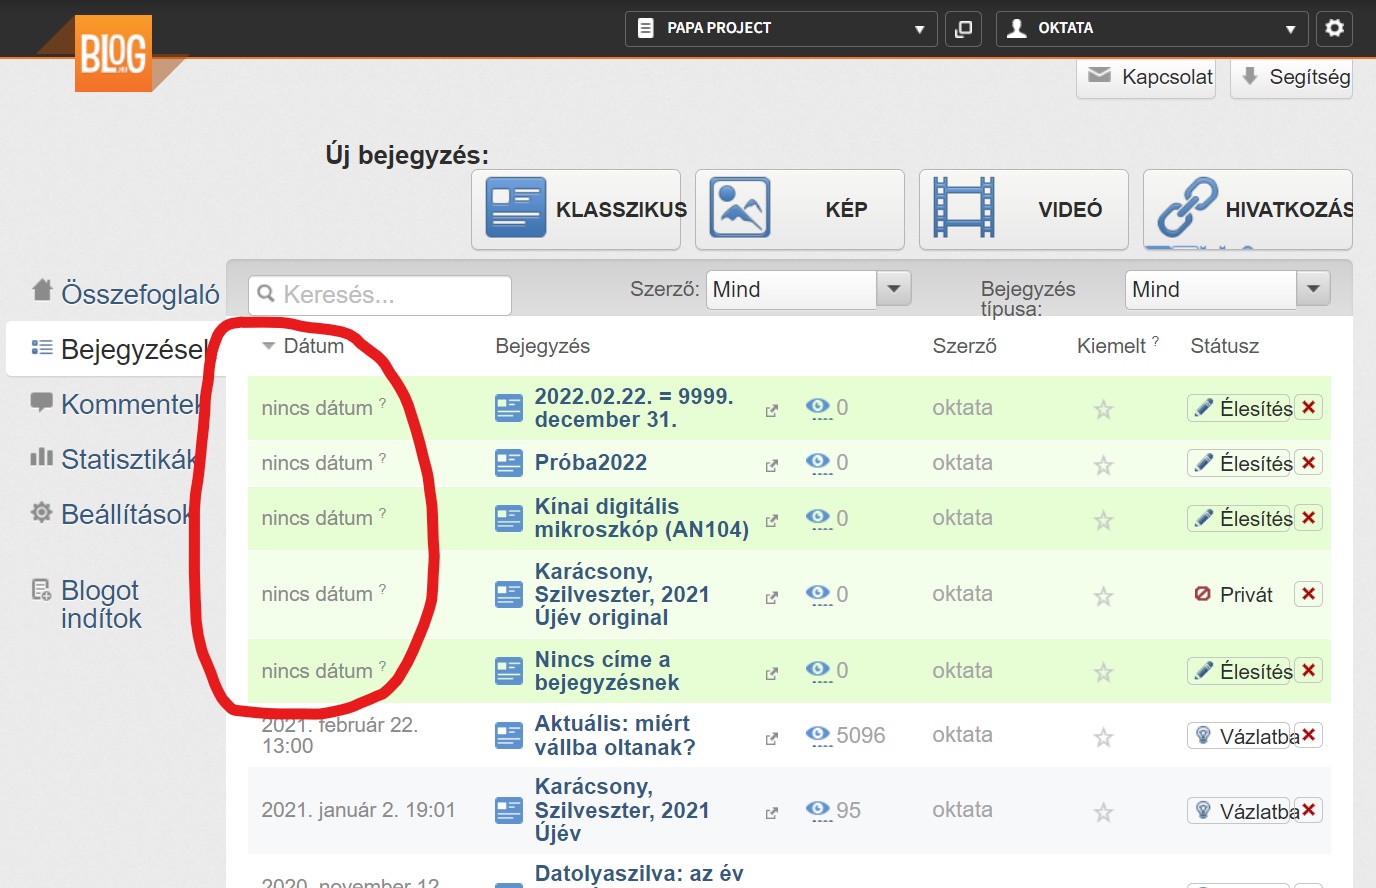Image resolution: width=1376 pixels, height=888 pixels.
Task: Open 'Aktuális: miért vállba oltanak?' post
Action: click(615, 735)
